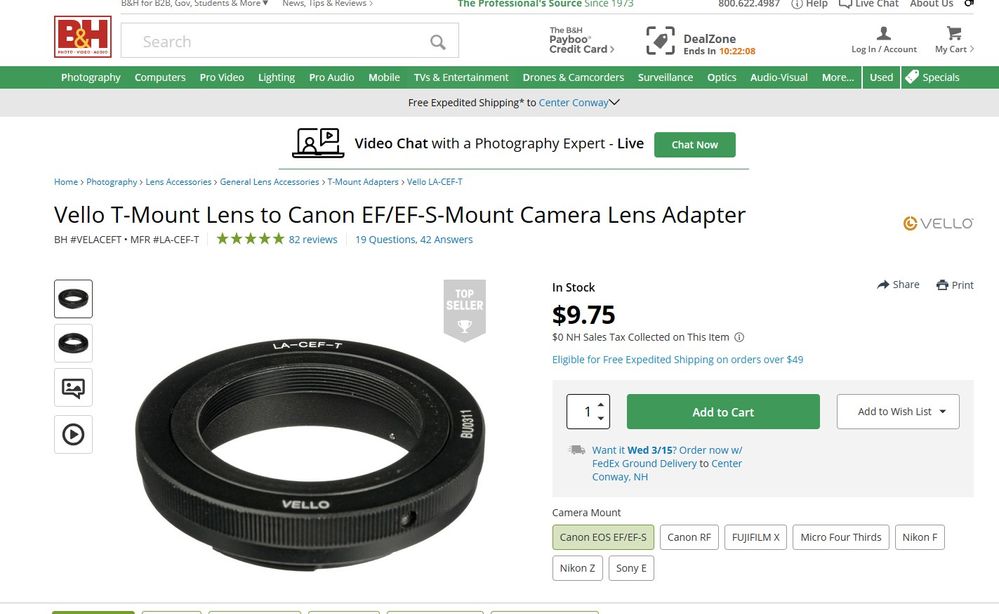Image resolution: width=999 pixels, height=614 pixels.
Task: Open the Computers menu
Action: [x=160, y=77]
